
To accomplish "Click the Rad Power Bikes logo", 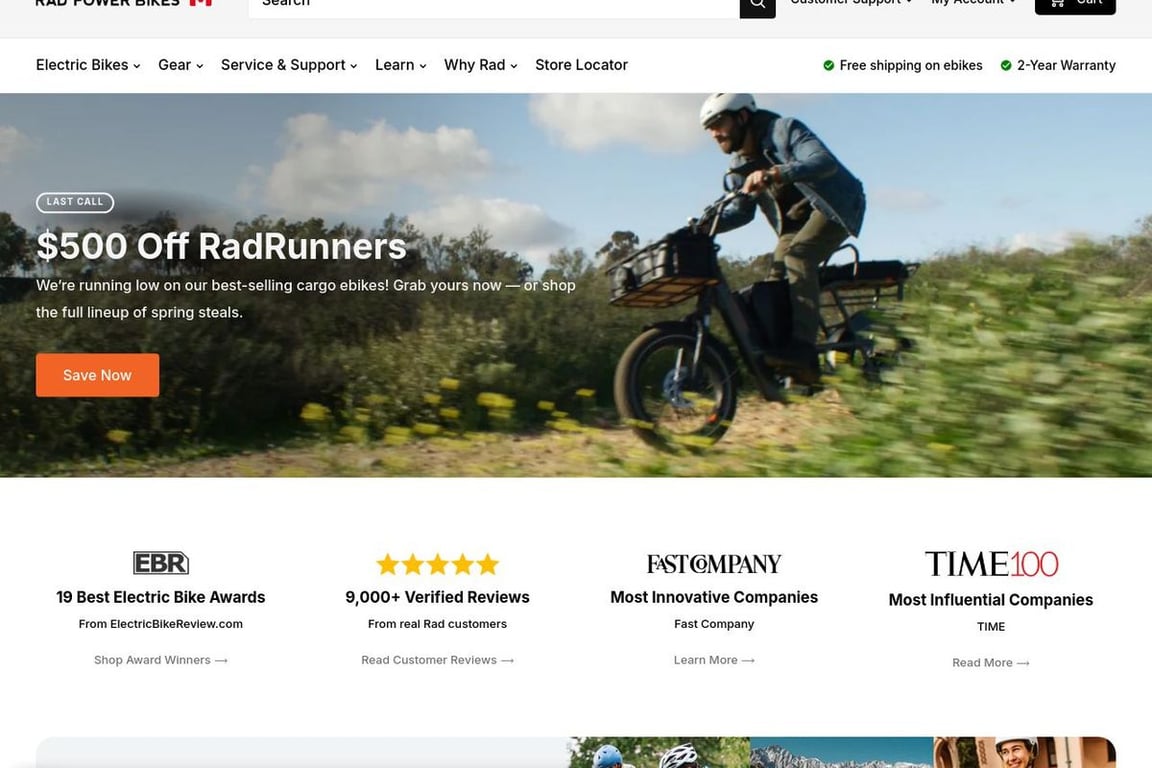I will 108,3.
